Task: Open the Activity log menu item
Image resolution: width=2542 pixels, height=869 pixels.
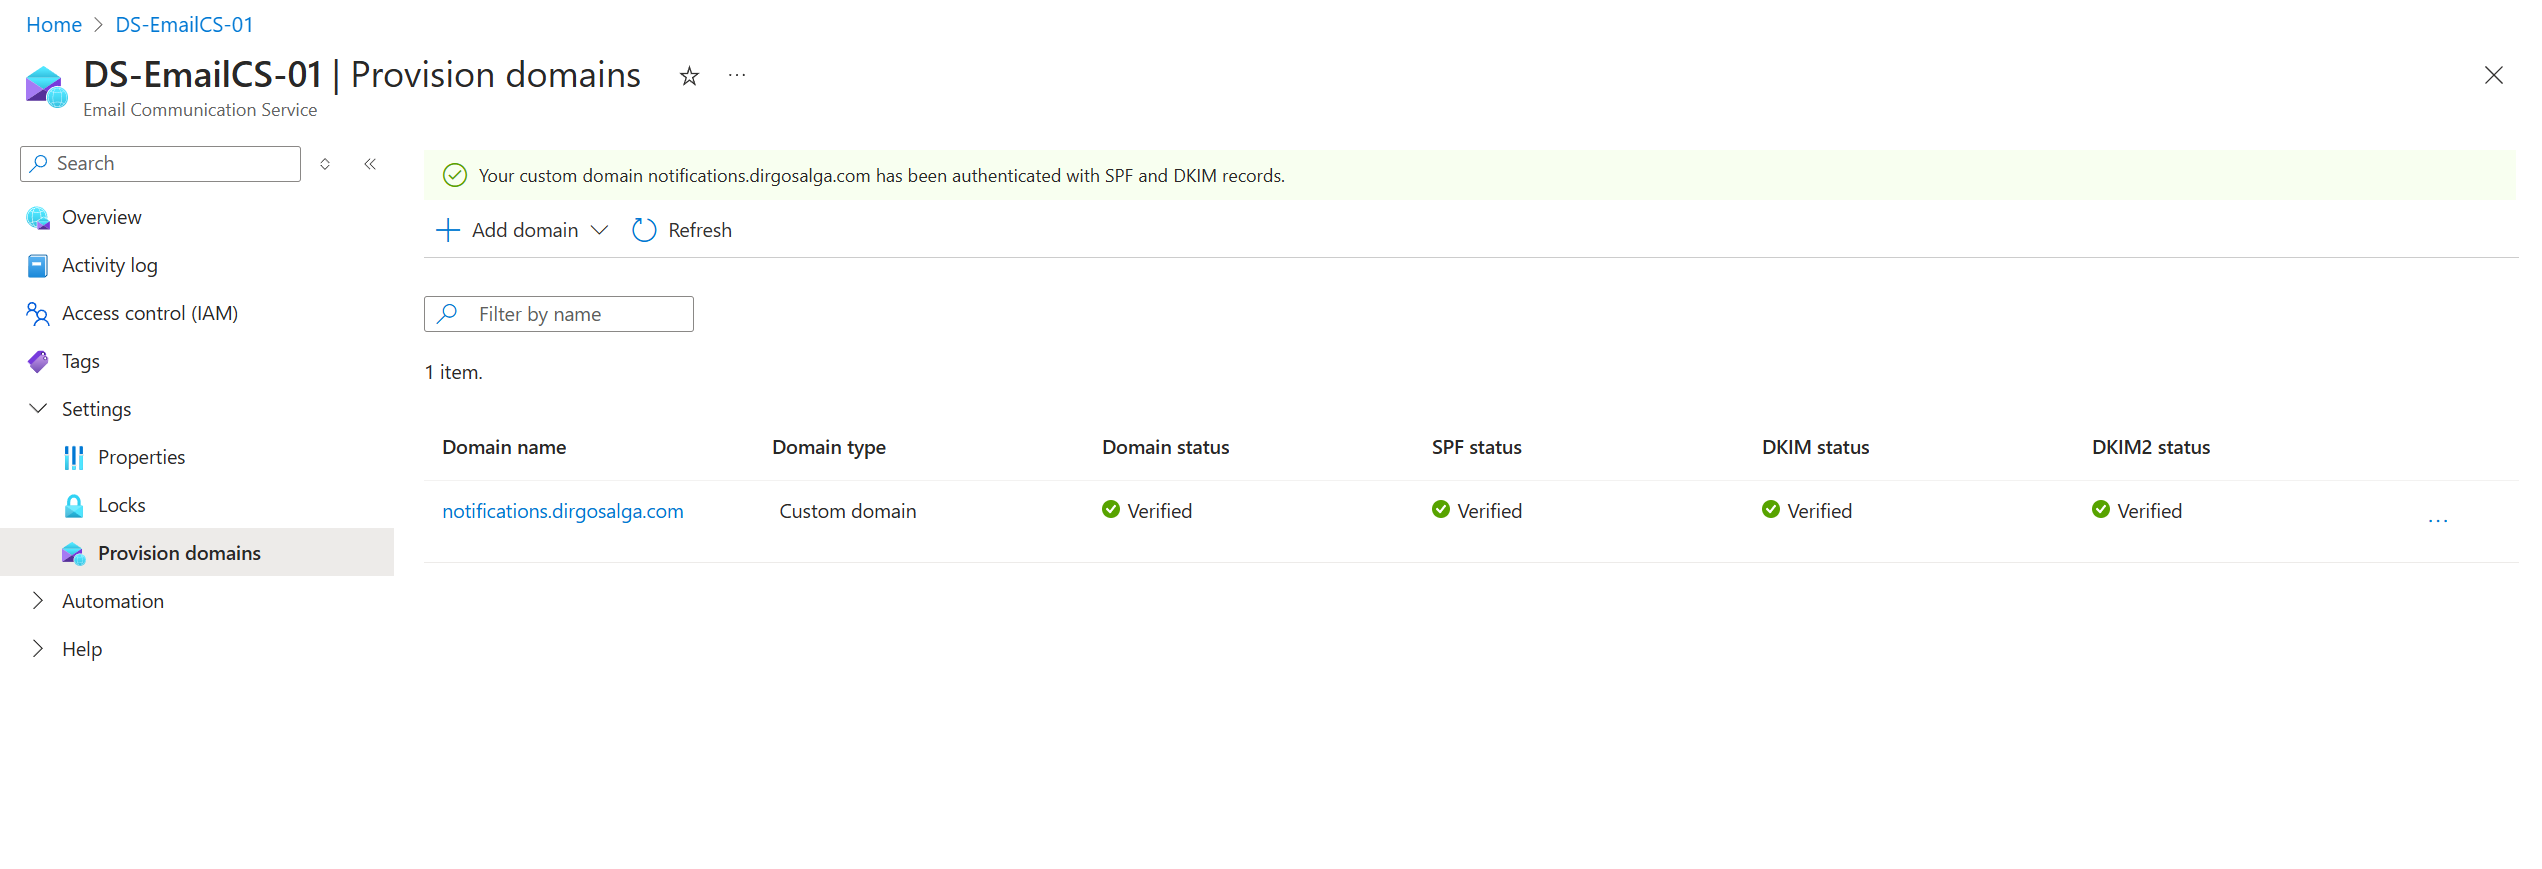Action: (109, 265)
